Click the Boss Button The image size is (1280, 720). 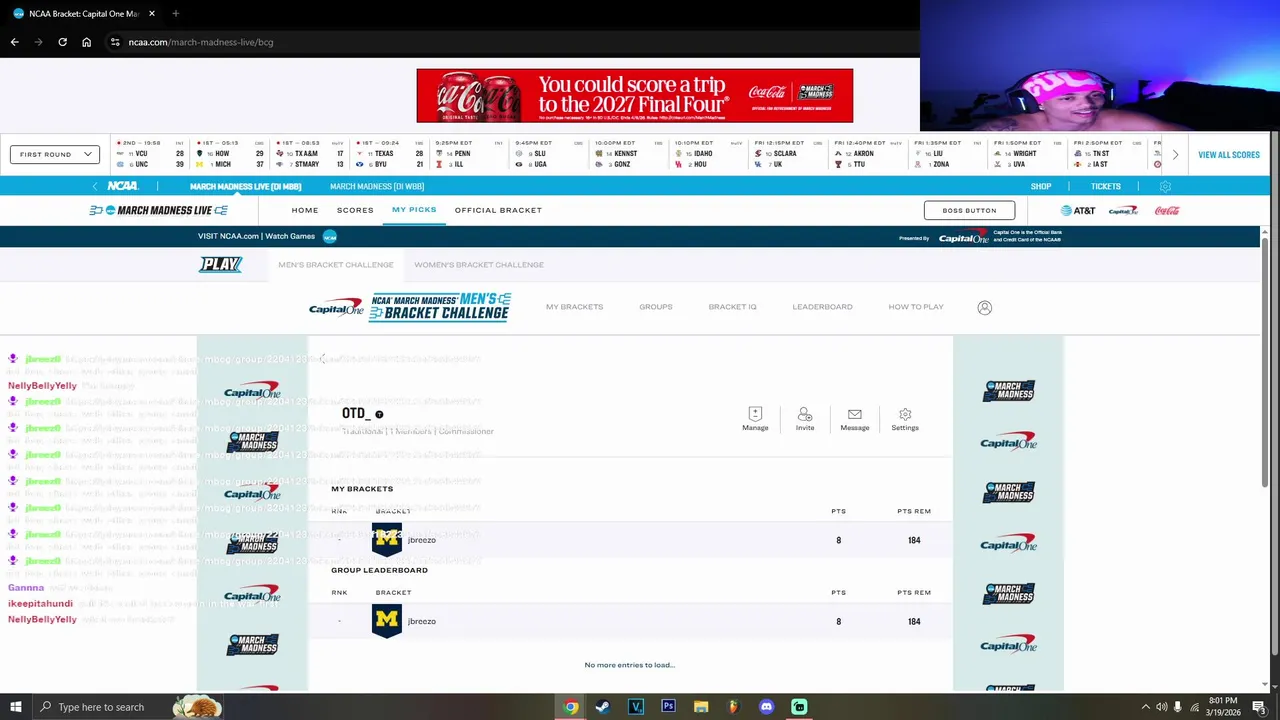969,210
